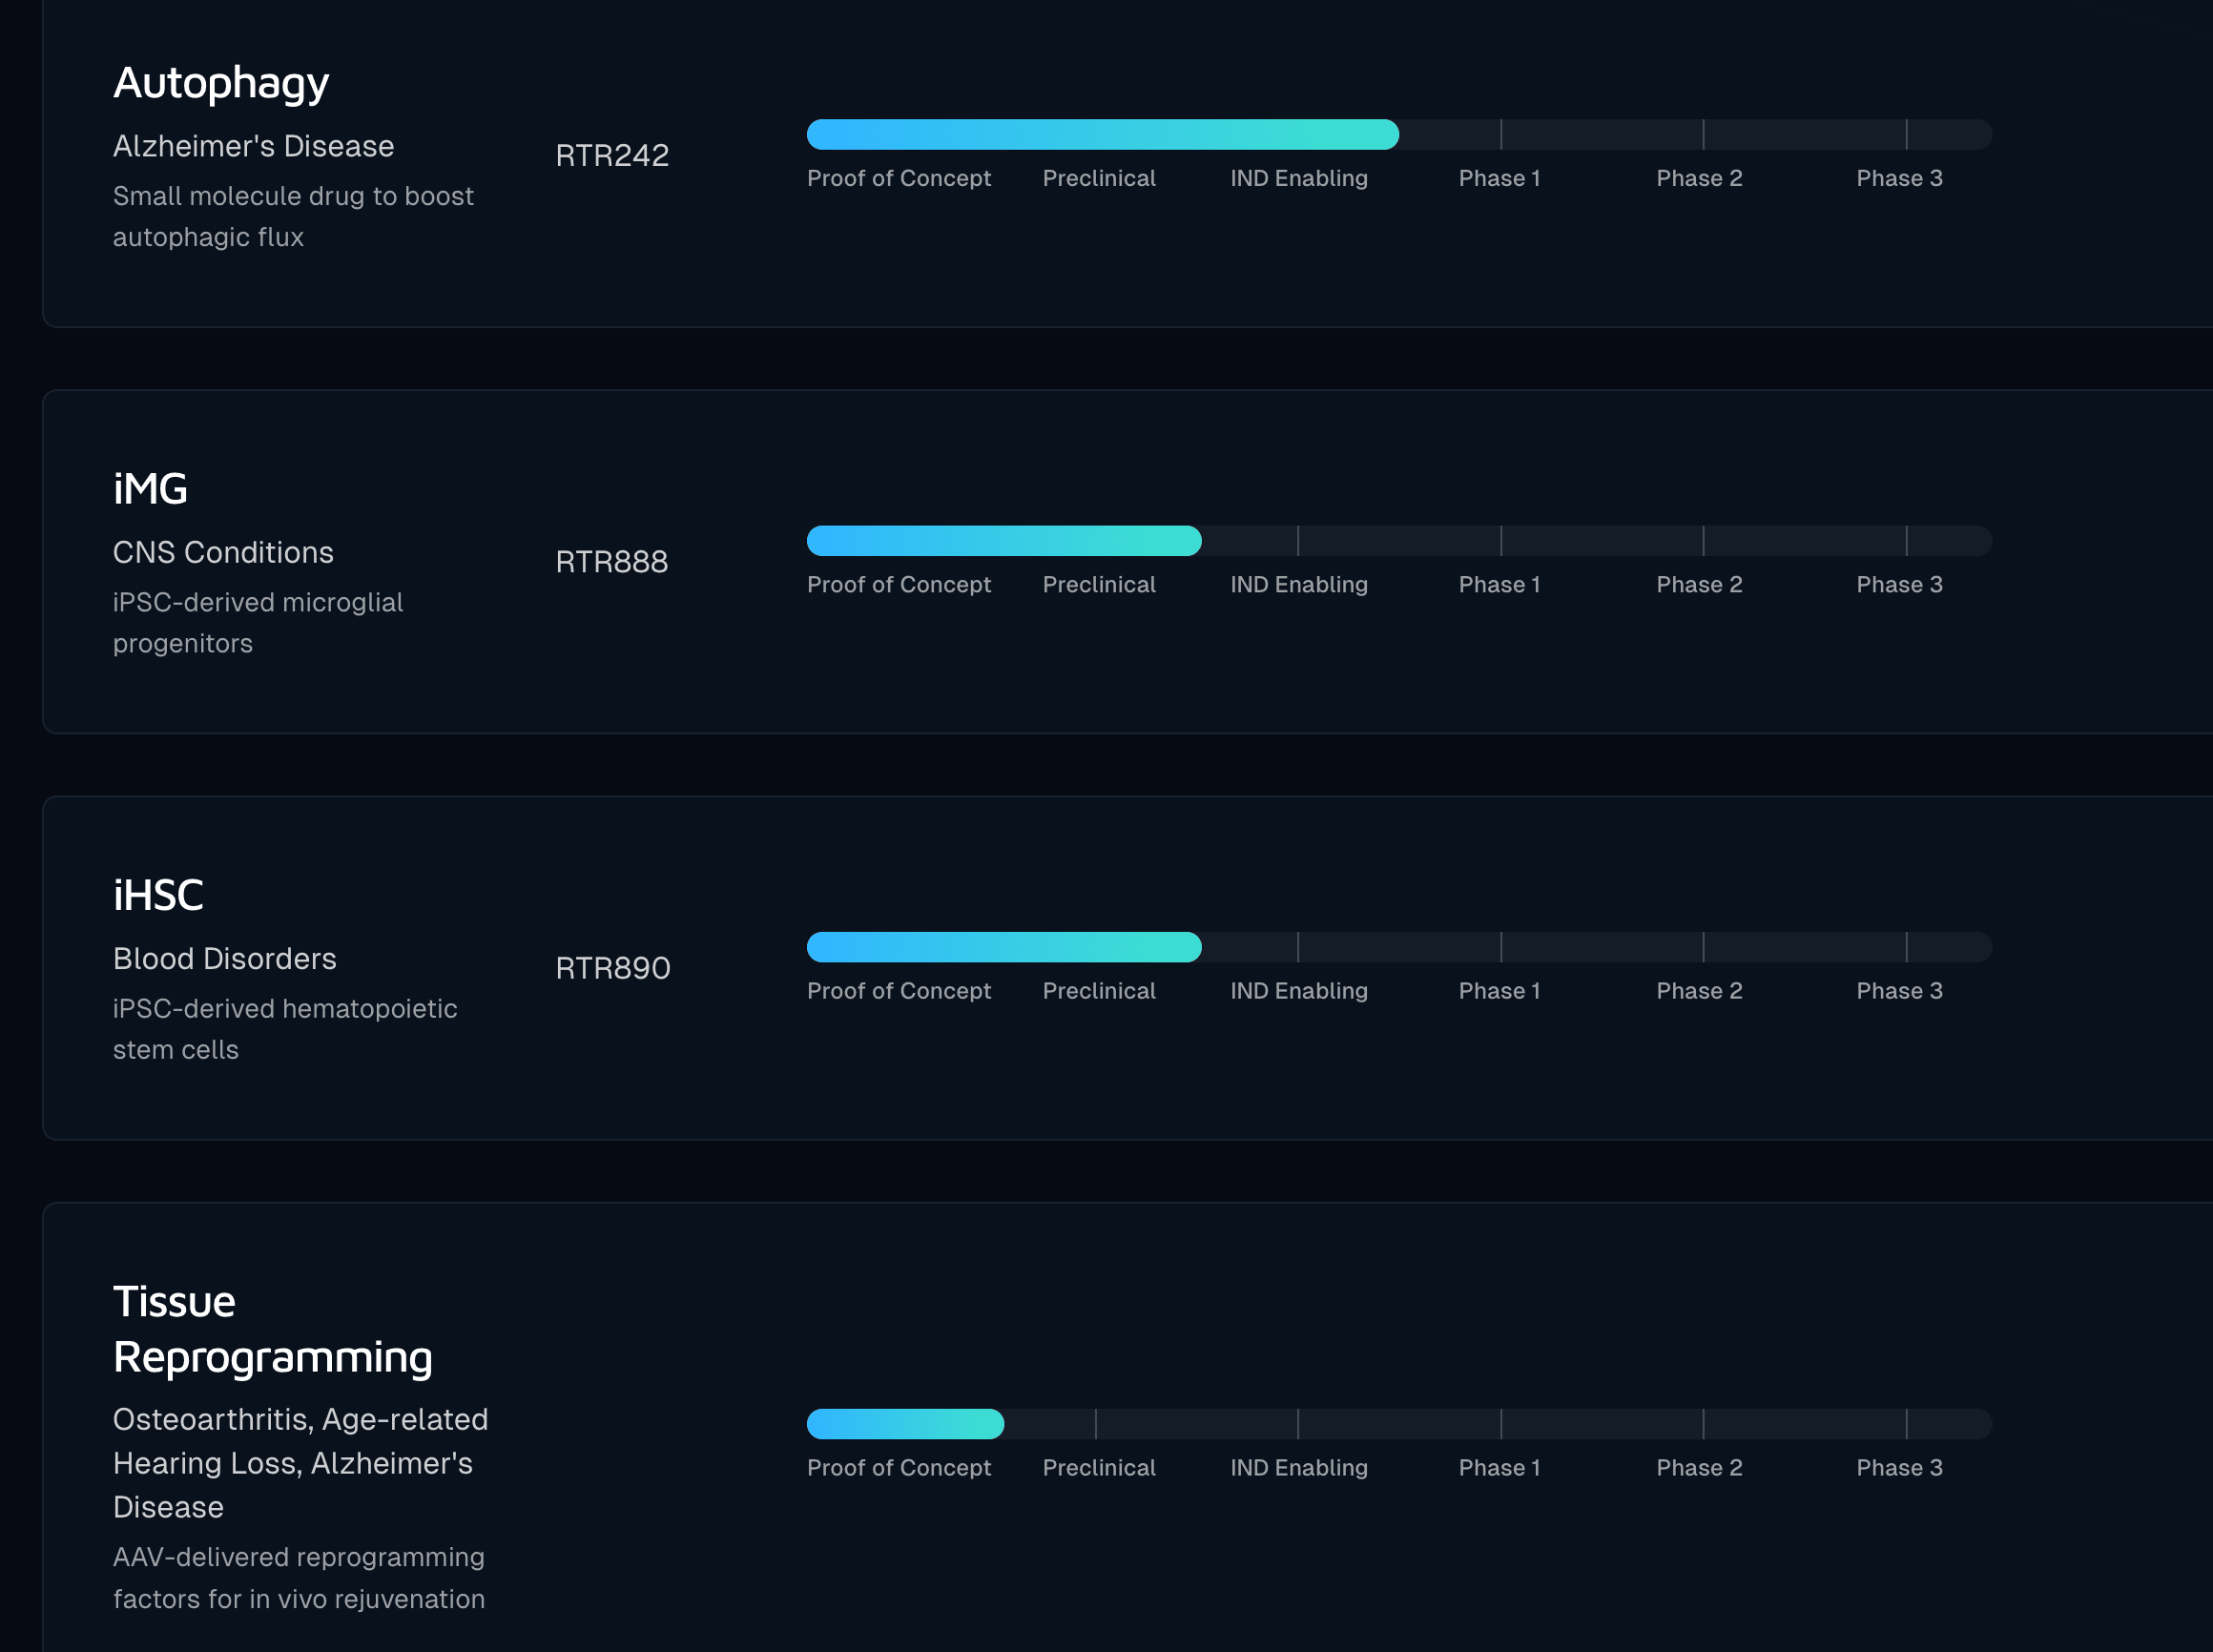
Task: Click the RTR242 compound code
Action: 612,155
